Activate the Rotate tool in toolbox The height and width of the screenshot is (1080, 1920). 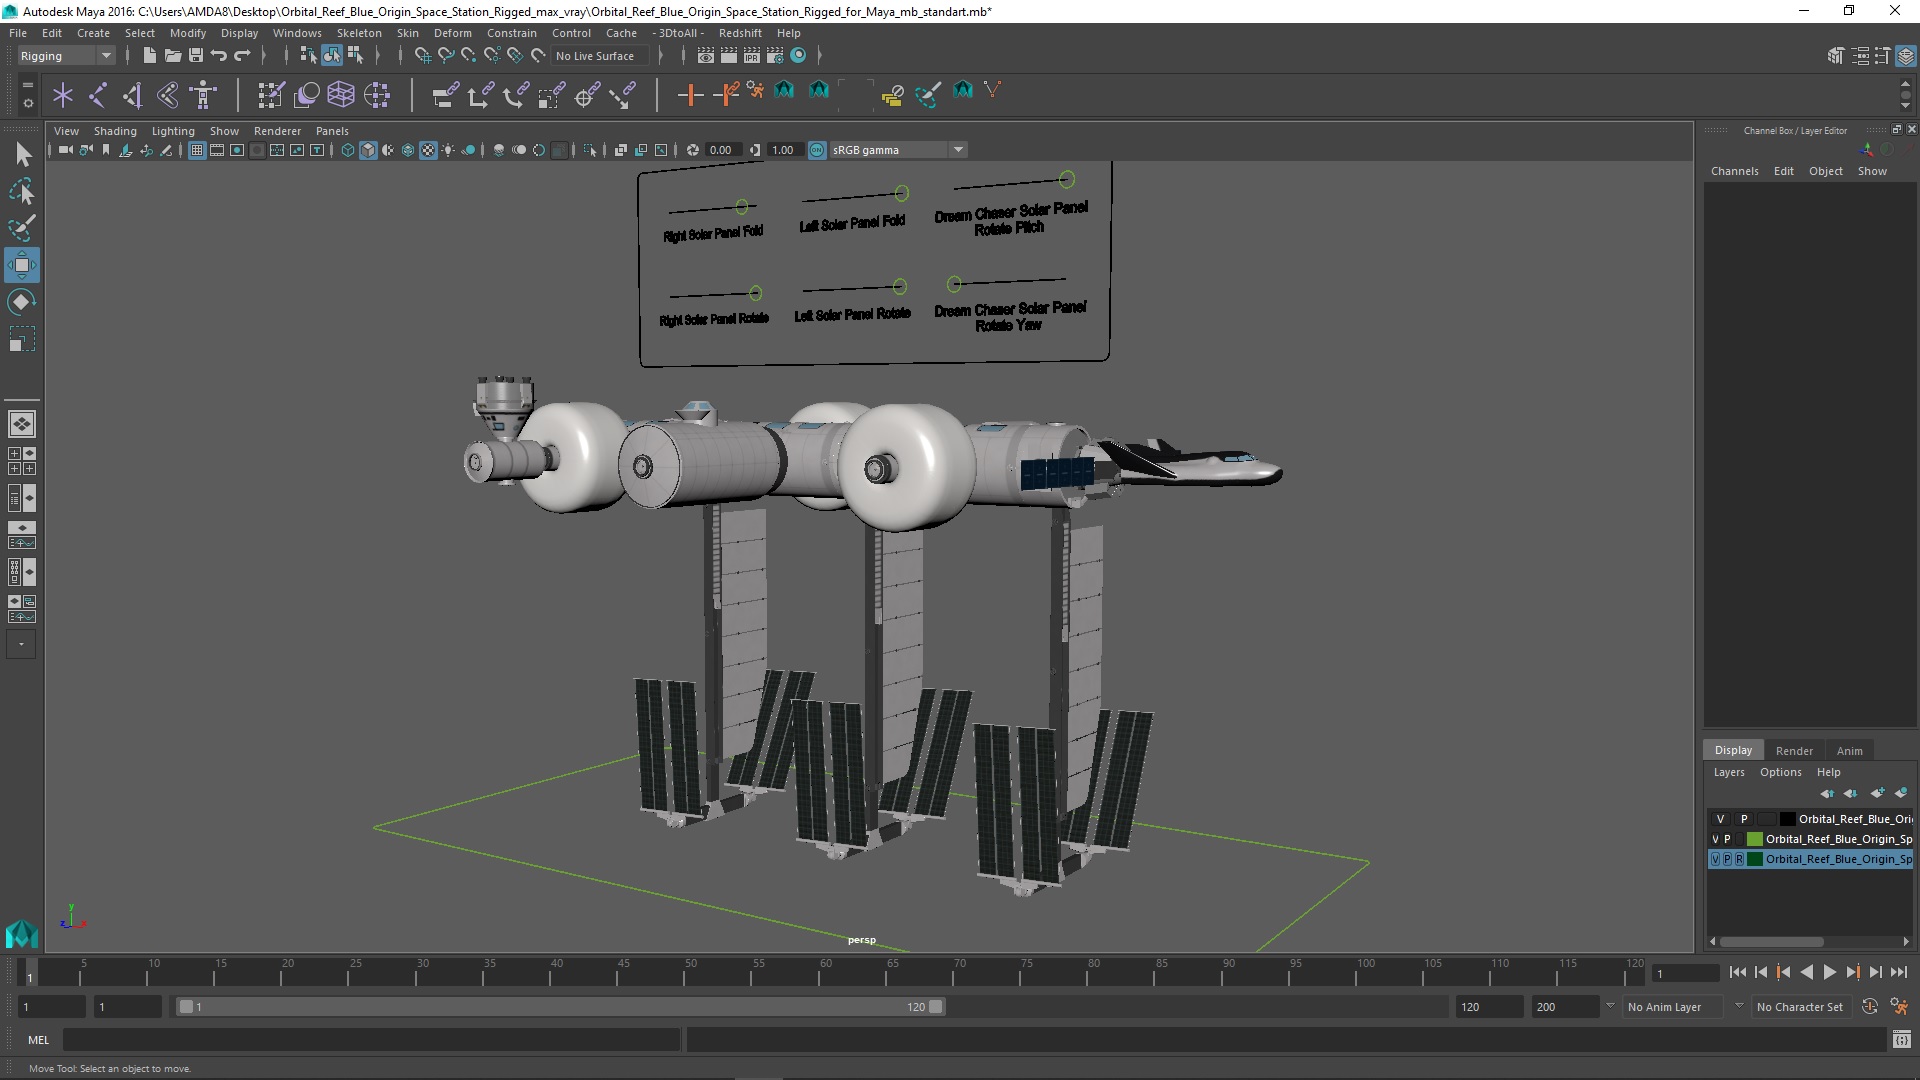click(x=21, y=302)
